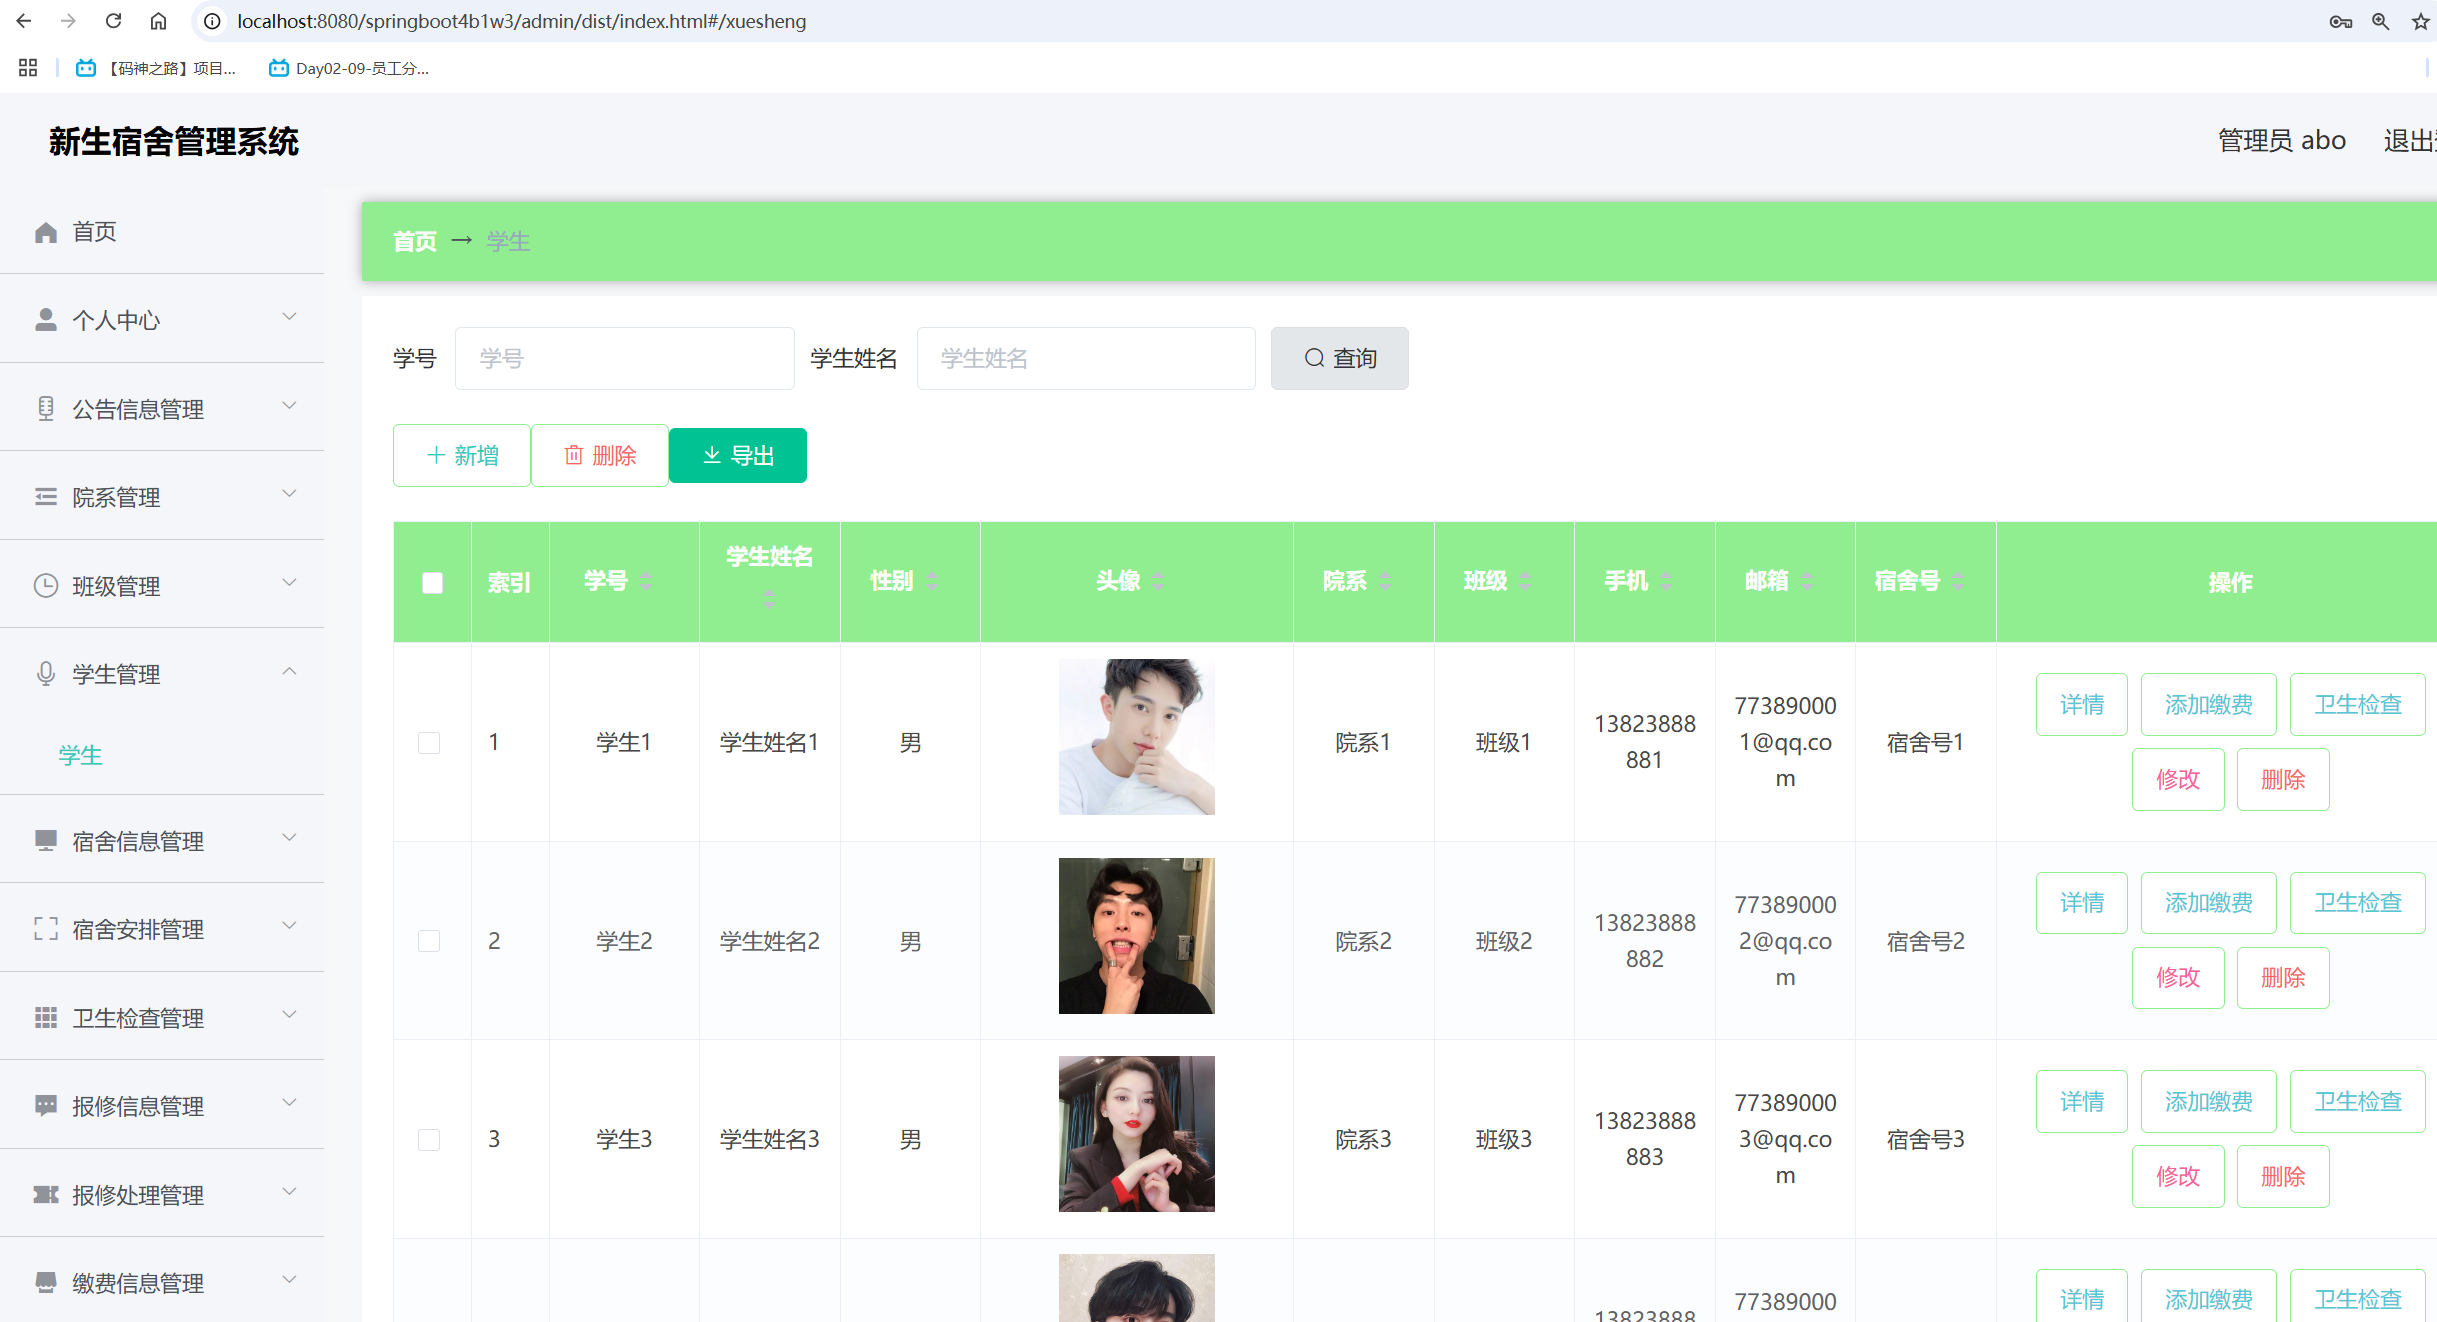Check the checkbox for row 学生1

click(429, 743)
